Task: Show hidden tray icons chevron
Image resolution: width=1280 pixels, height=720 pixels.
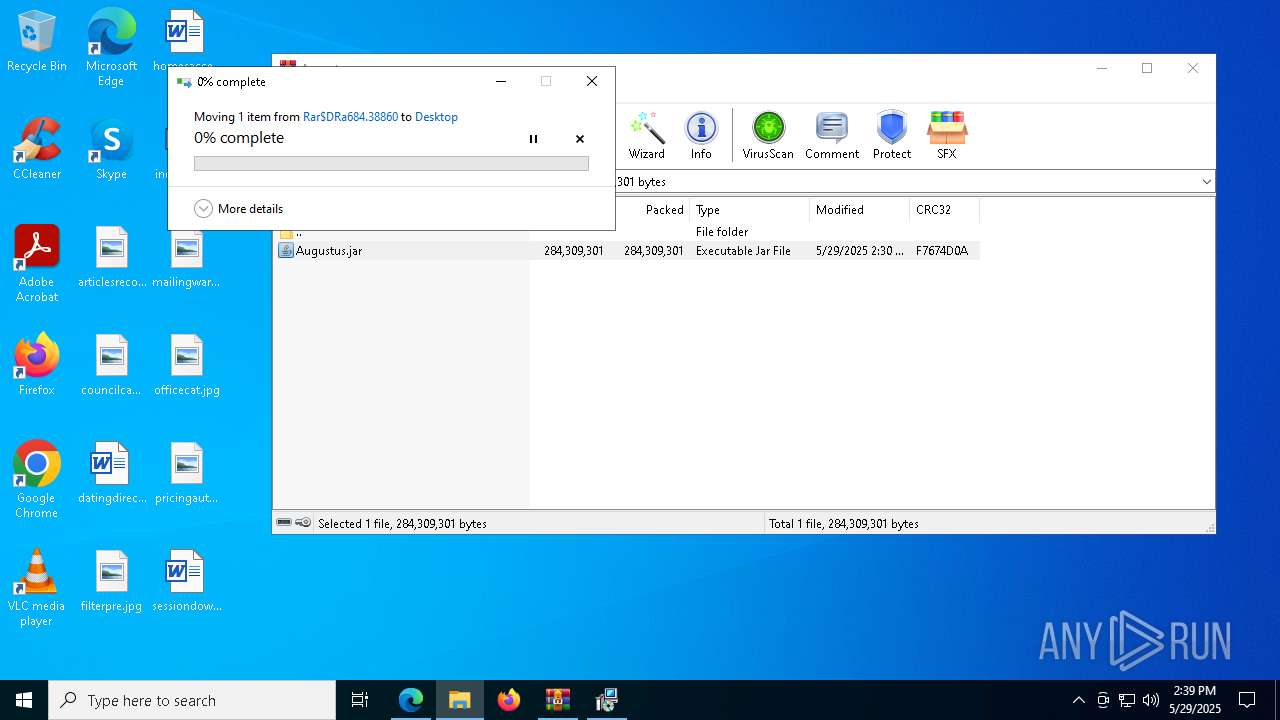Action: coord(1078,700)
